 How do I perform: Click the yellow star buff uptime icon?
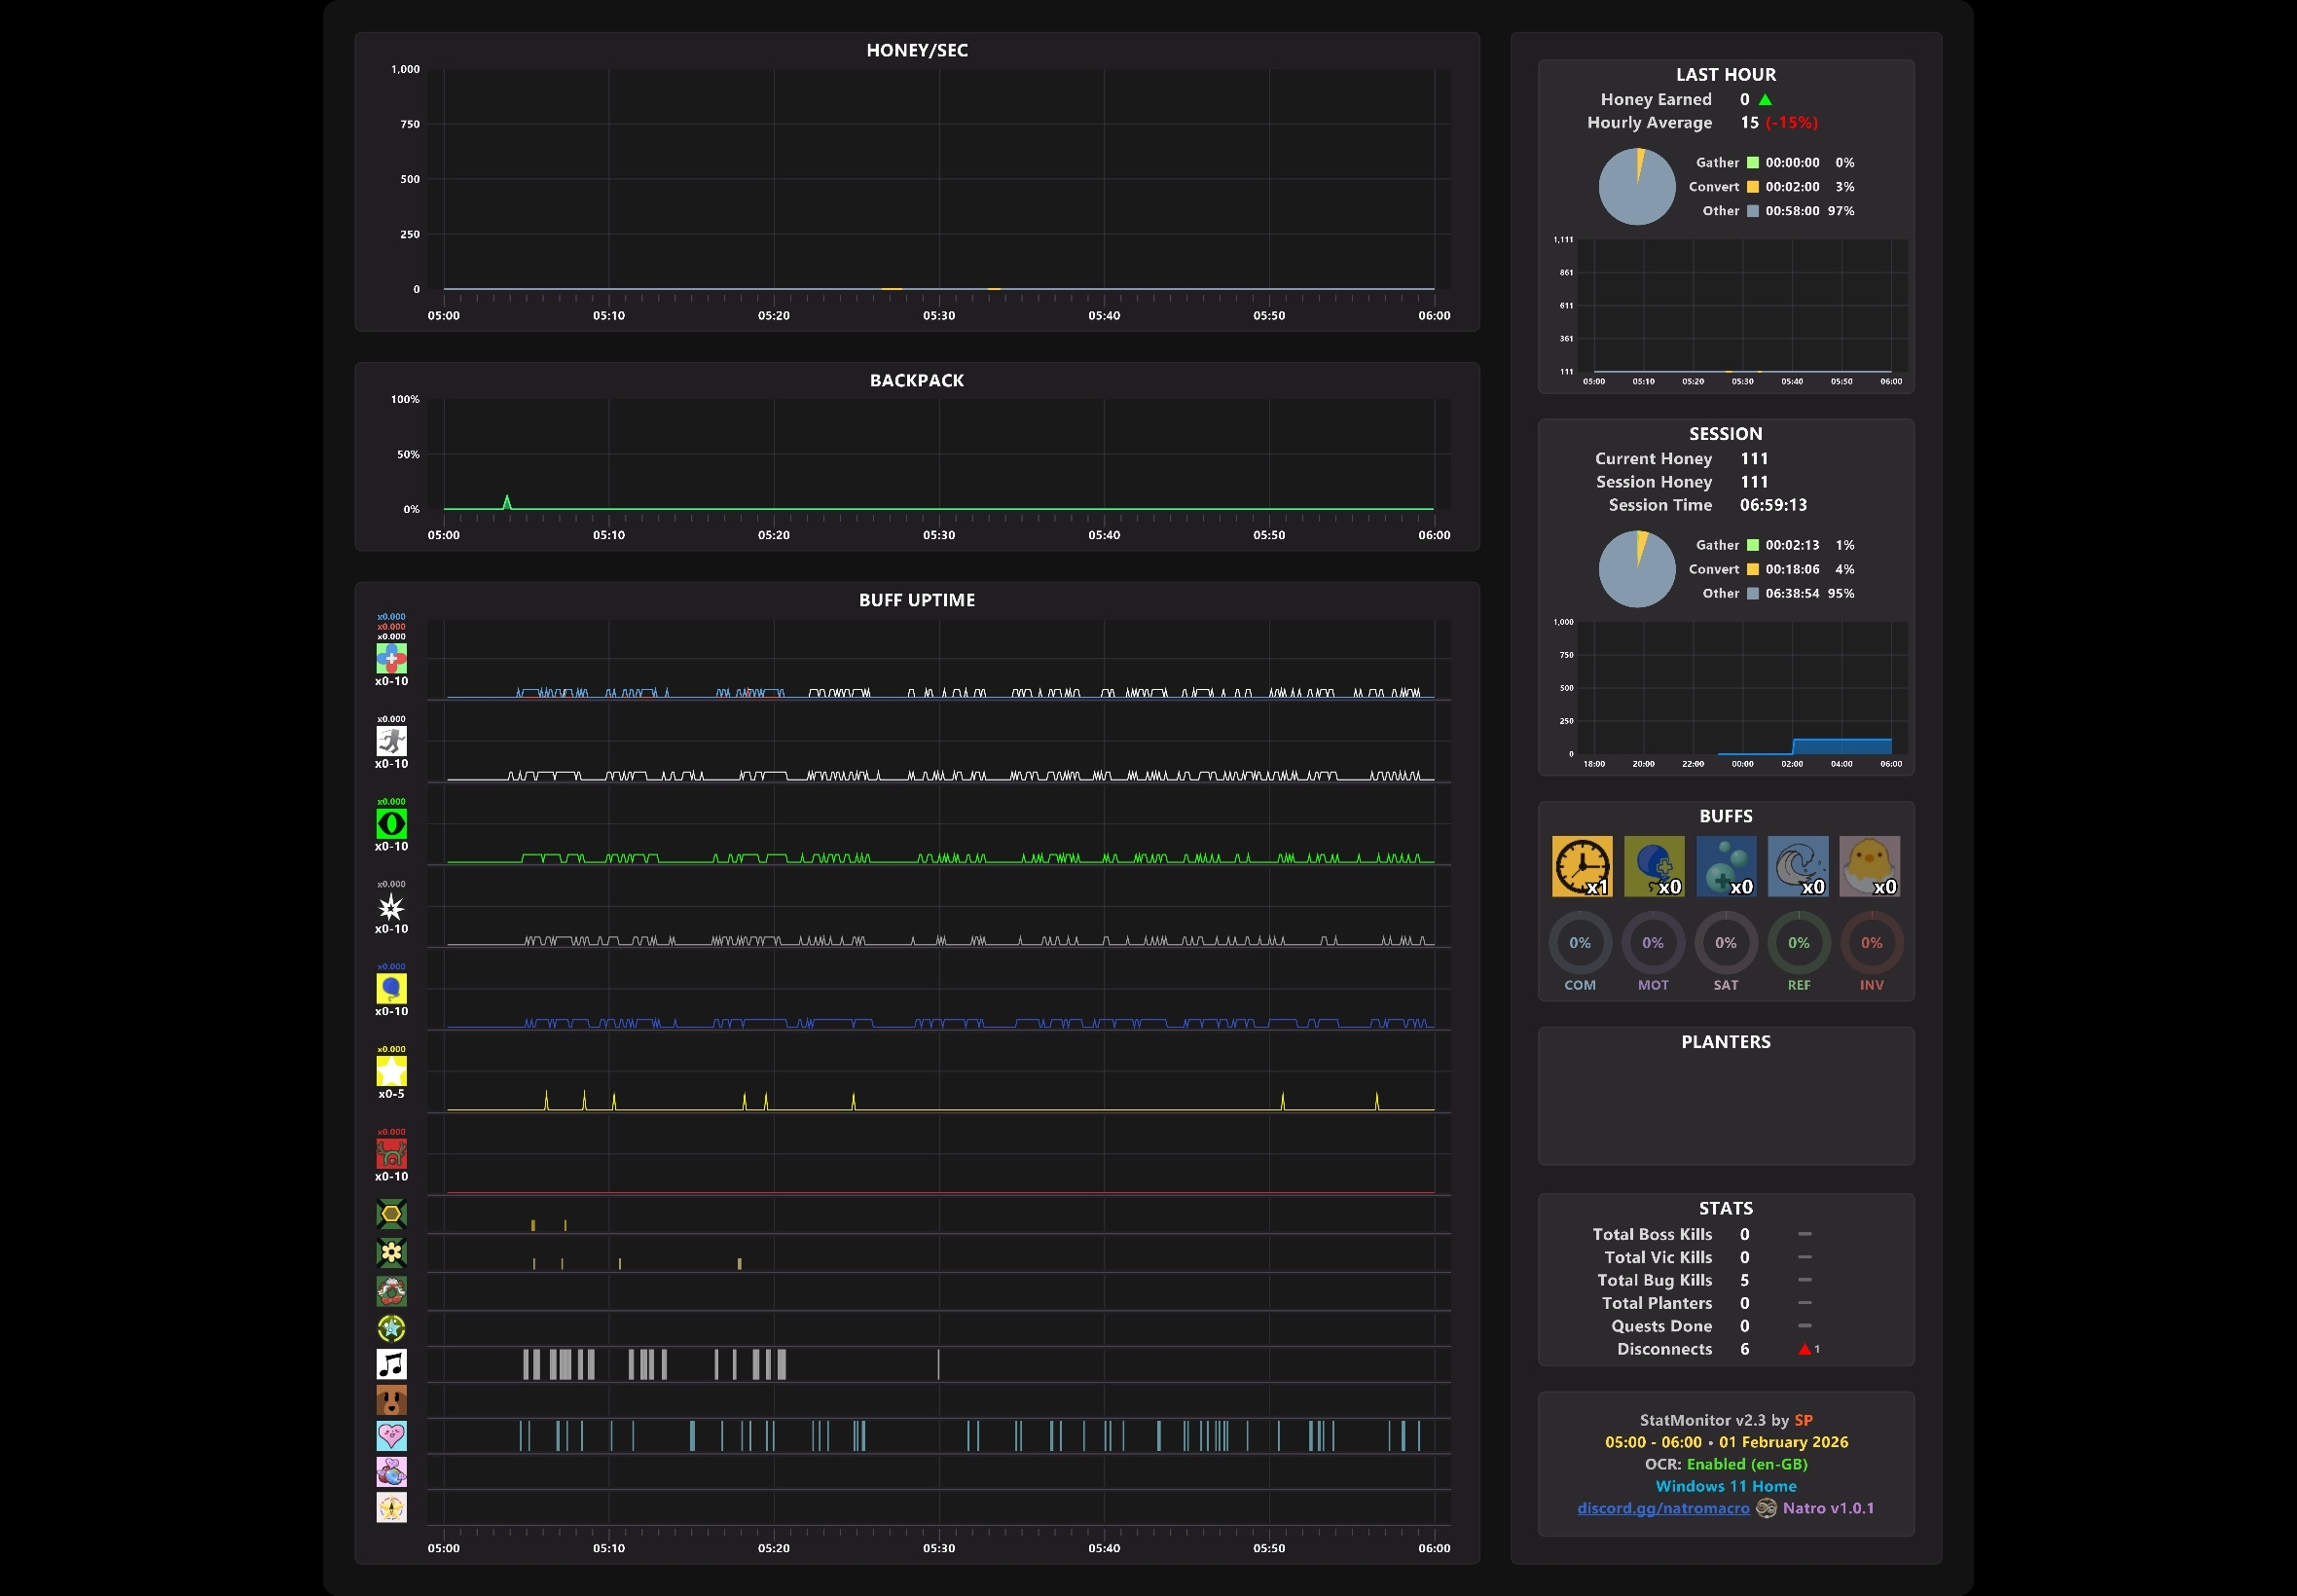click(391, 1071)
